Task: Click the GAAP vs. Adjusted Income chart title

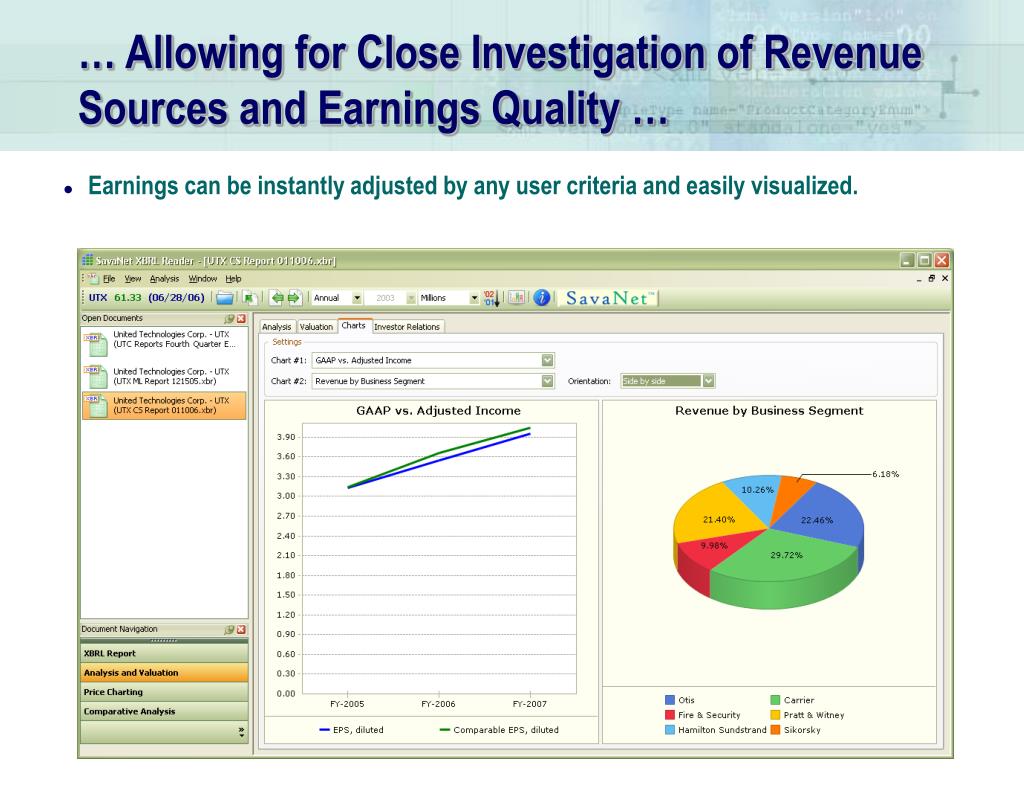Action: click(438, 411)
